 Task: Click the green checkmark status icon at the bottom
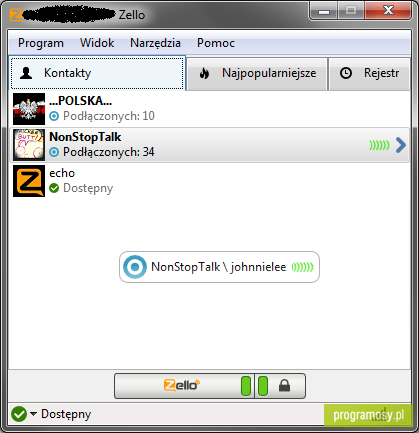19,414
